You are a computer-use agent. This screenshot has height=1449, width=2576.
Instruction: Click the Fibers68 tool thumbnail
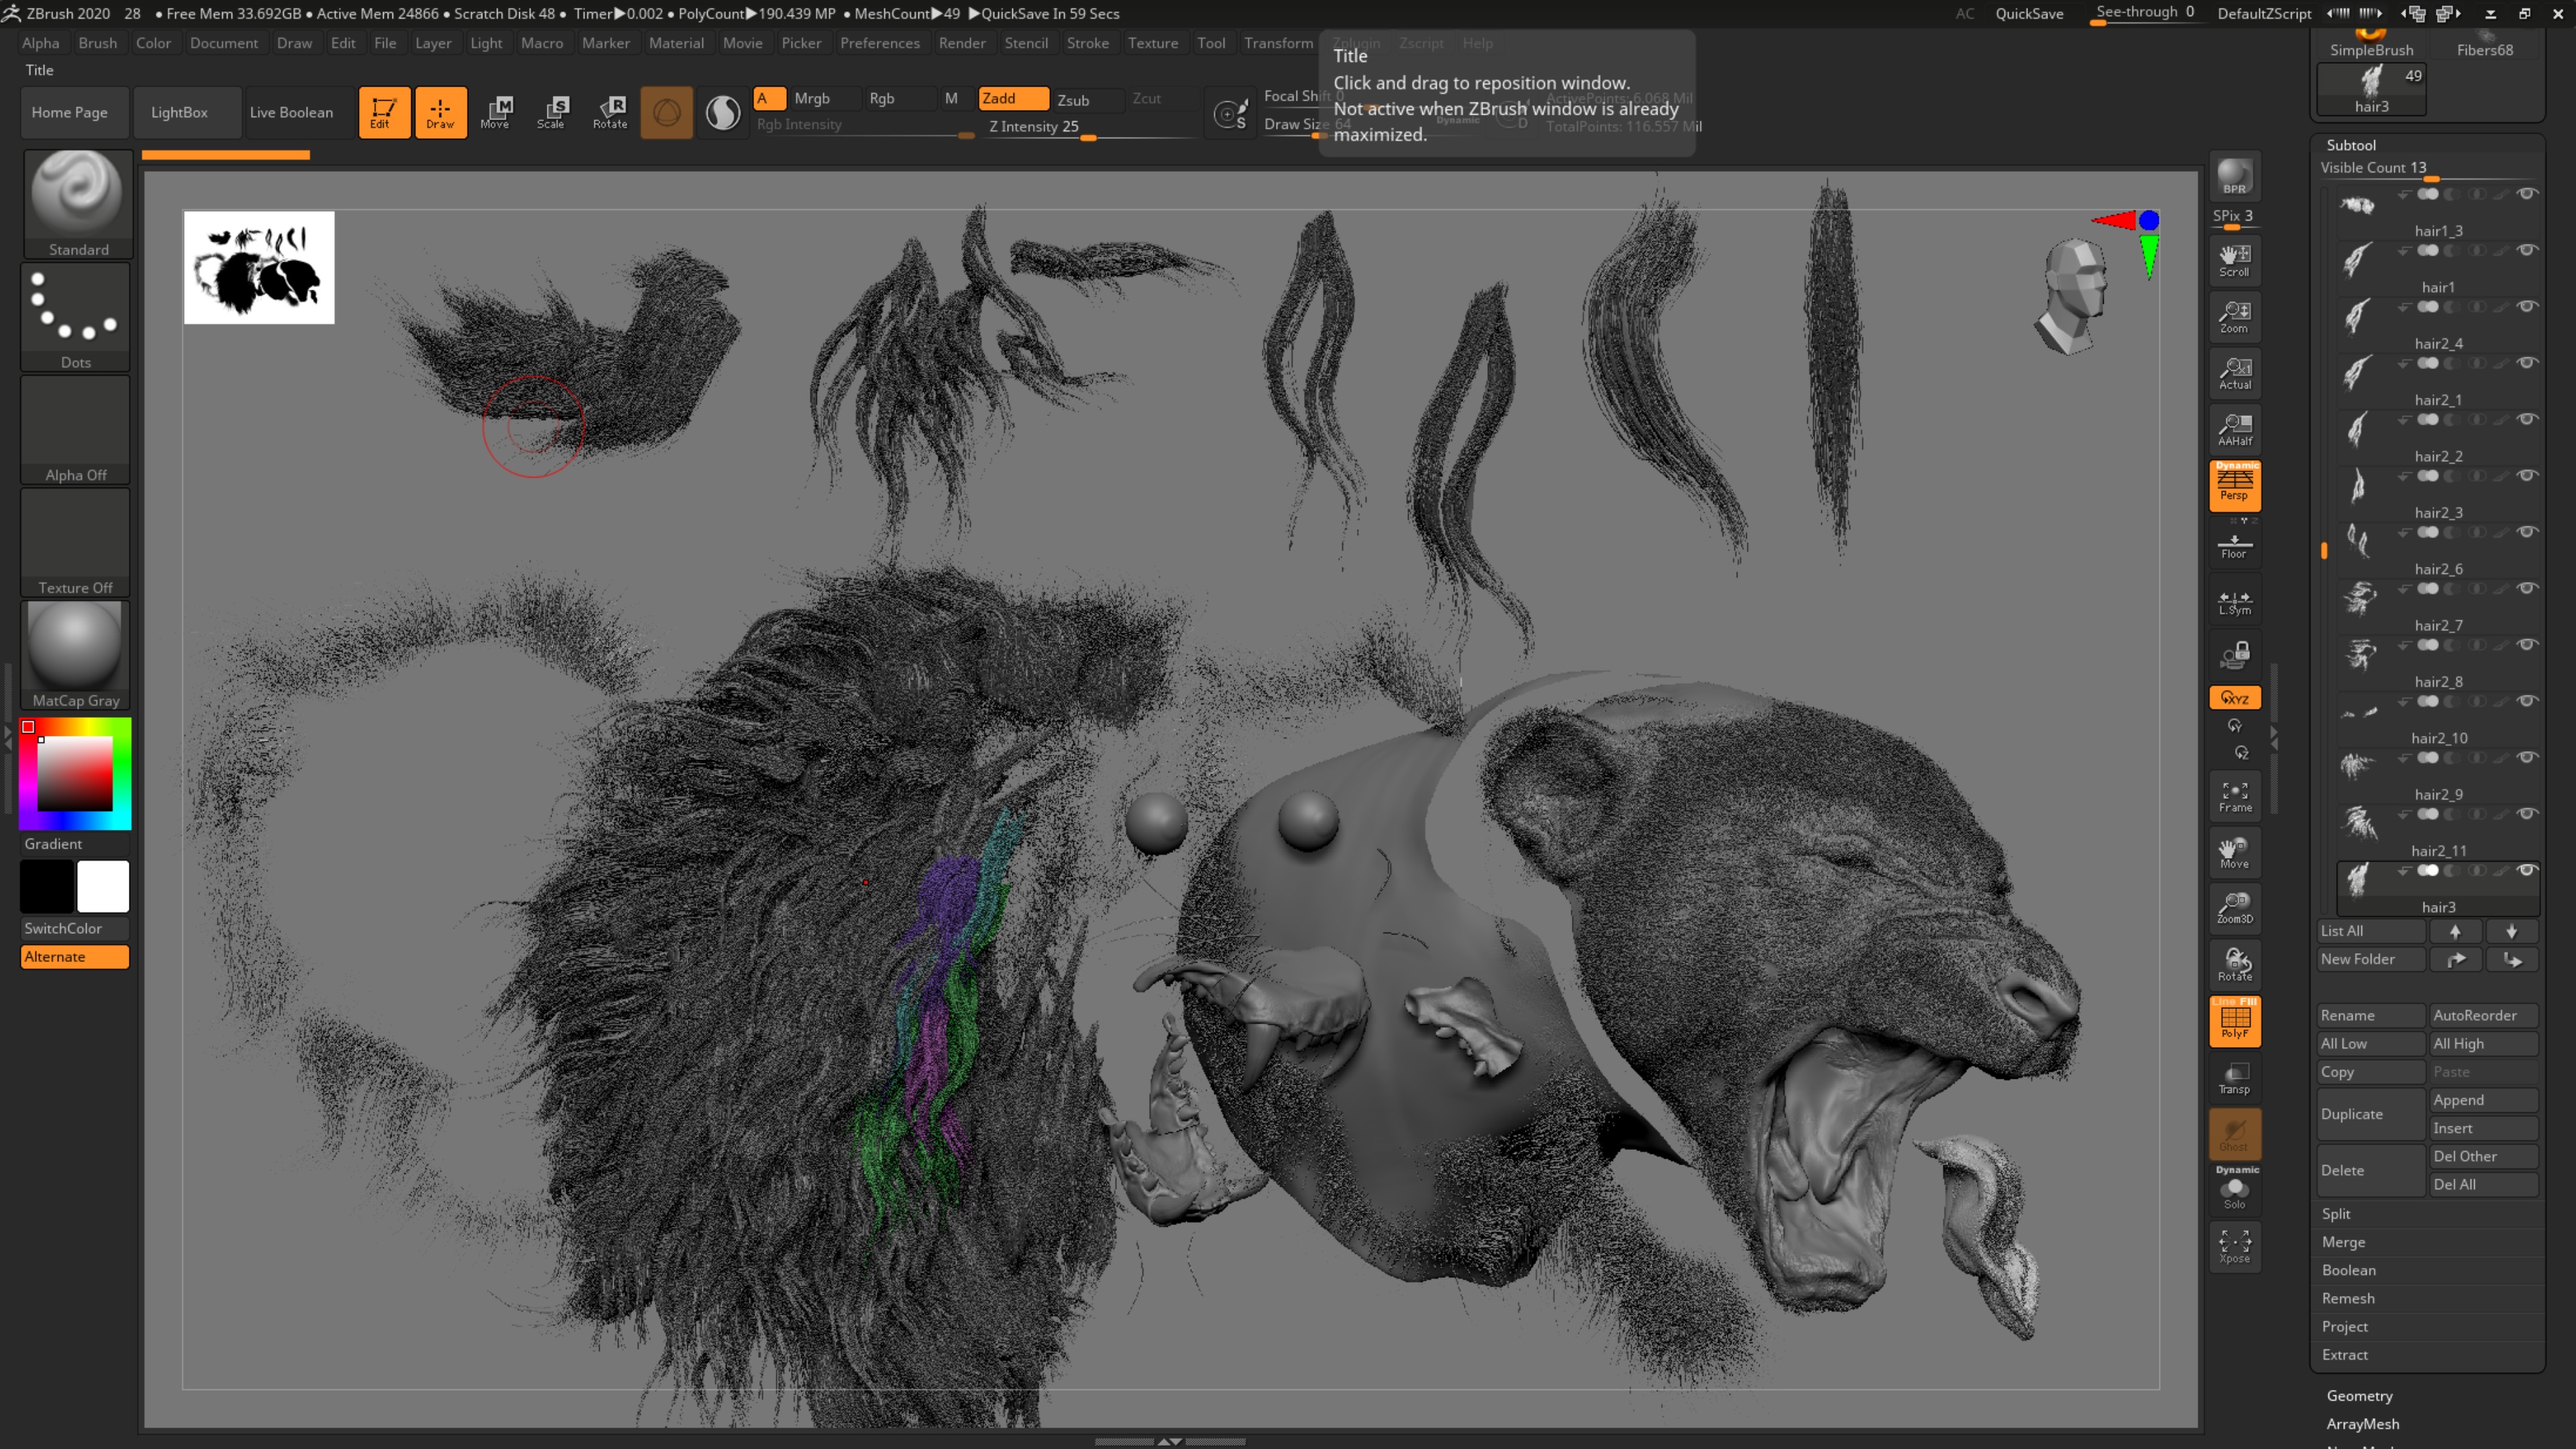2484,44
